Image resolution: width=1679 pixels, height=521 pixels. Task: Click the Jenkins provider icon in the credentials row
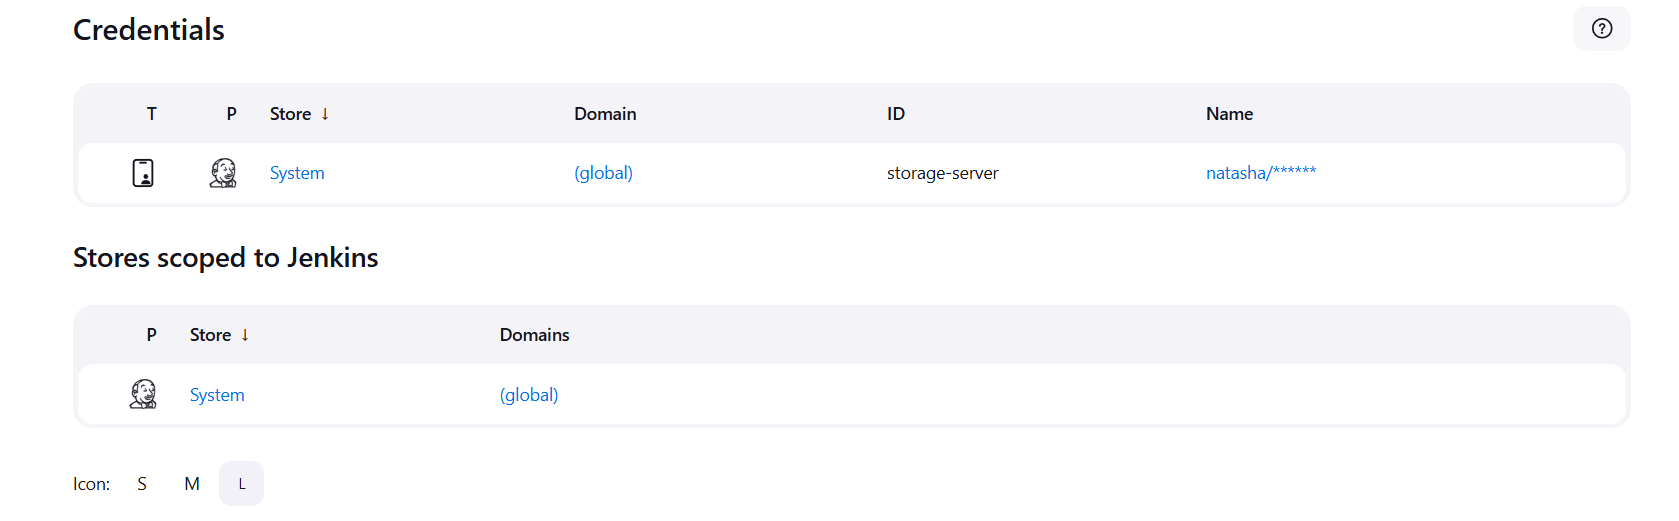click(223, 173)
